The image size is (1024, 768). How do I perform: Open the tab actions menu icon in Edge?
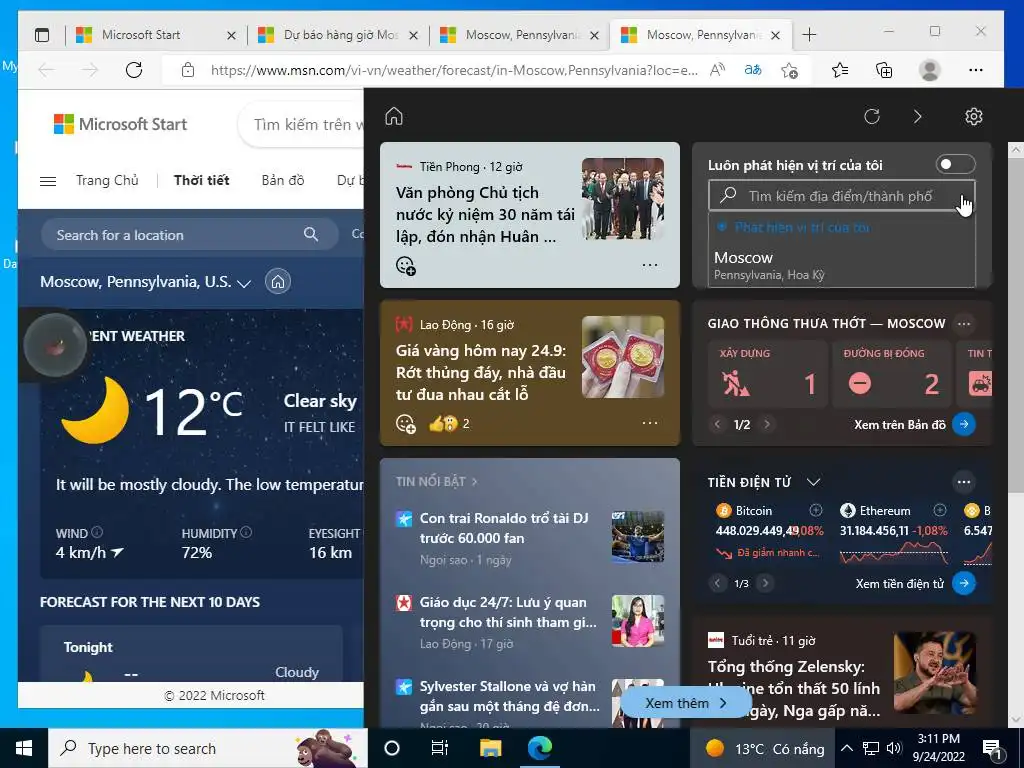coord(42,35)
